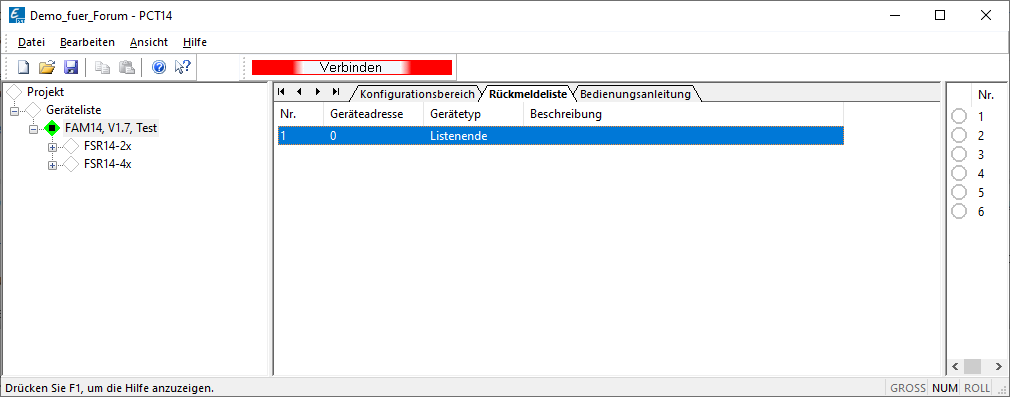This screenshot has width=1010, height=397.
Task: Switch to the Rückmeldeliste tab
Action: [x=528, y=94]
